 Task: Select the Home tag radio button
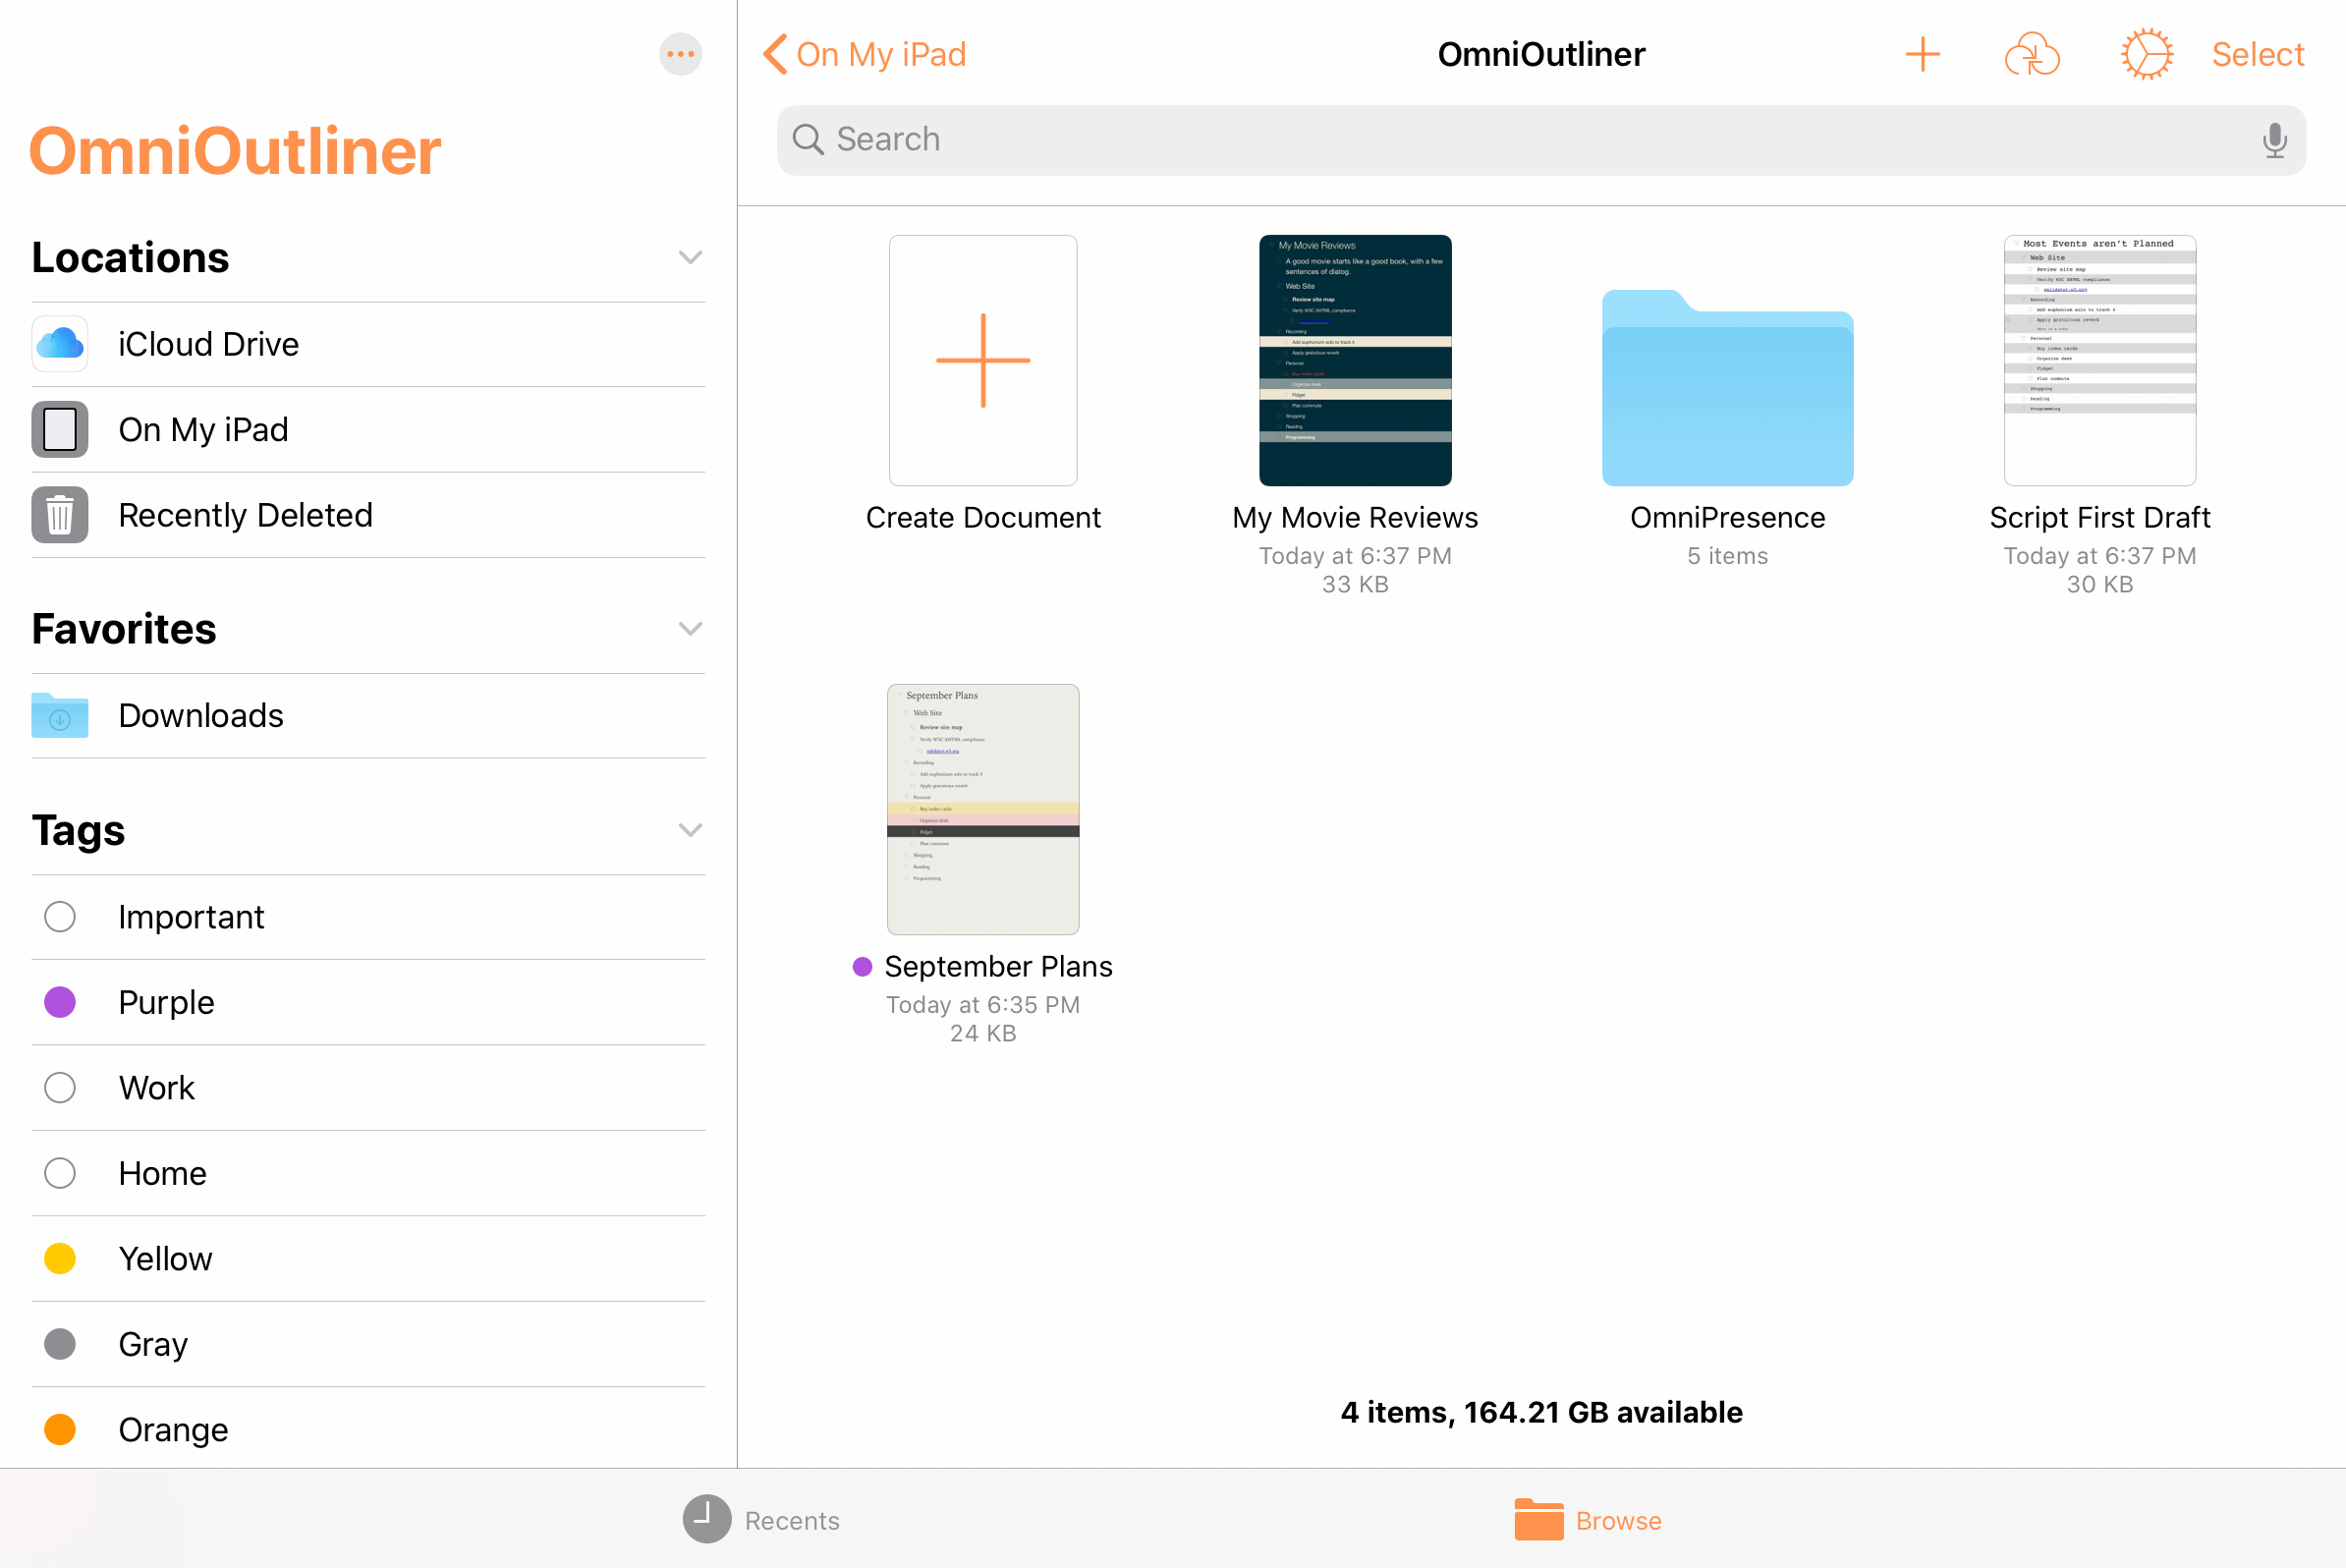[58, 1172]
